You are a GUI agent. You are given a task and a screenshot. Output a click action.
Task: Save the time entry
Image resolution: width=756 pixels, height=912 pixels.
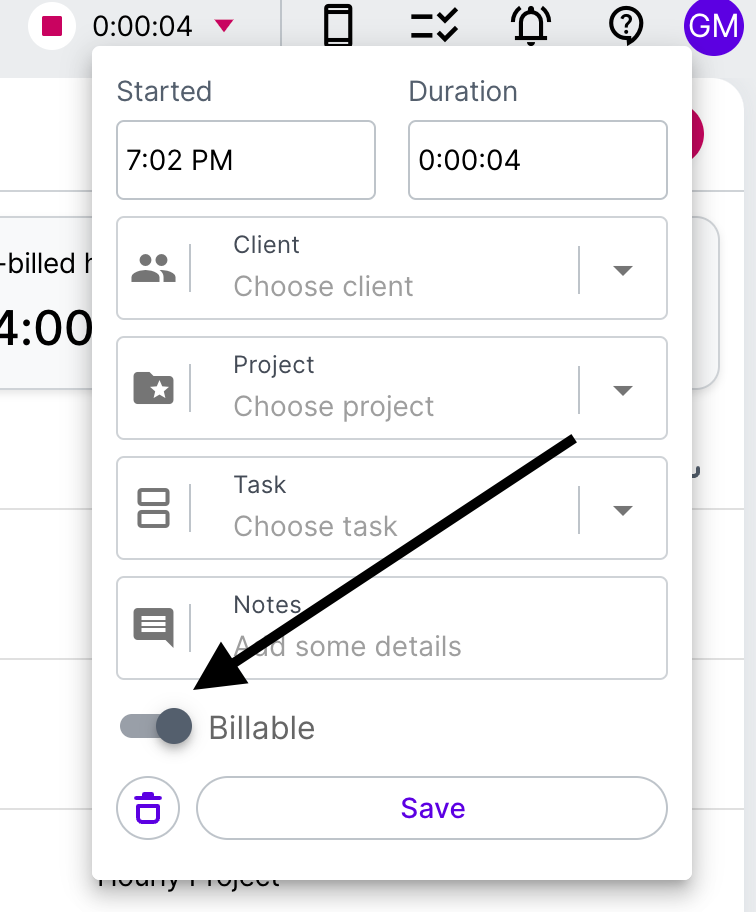[x=432, y=808]
